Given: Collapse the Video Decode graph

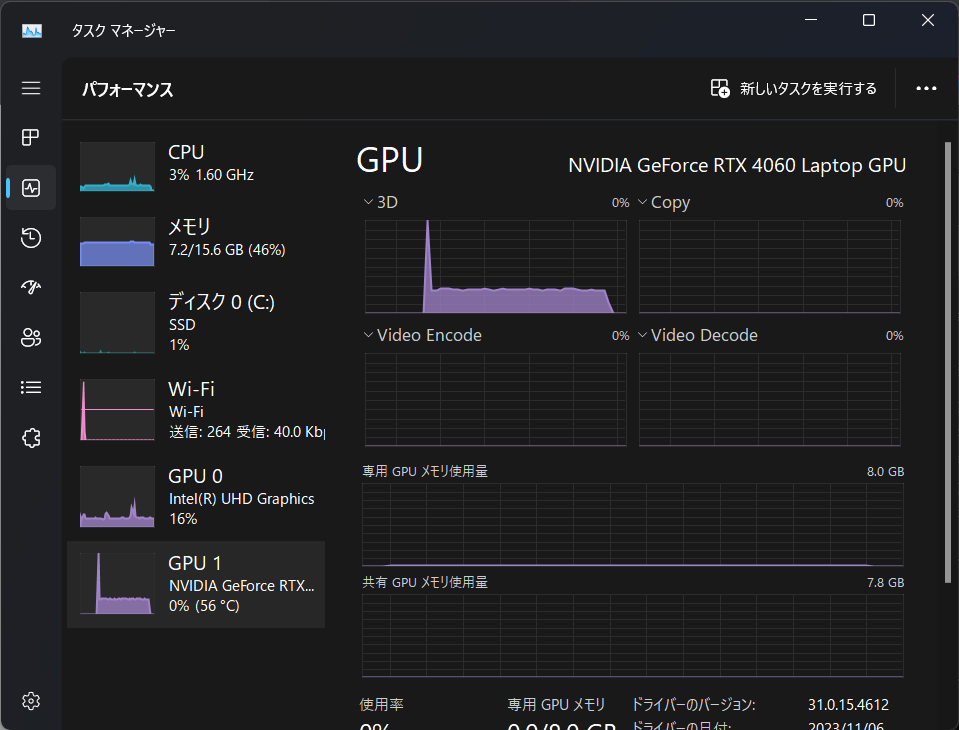Looking at the screenshot, I should (641, 334).
